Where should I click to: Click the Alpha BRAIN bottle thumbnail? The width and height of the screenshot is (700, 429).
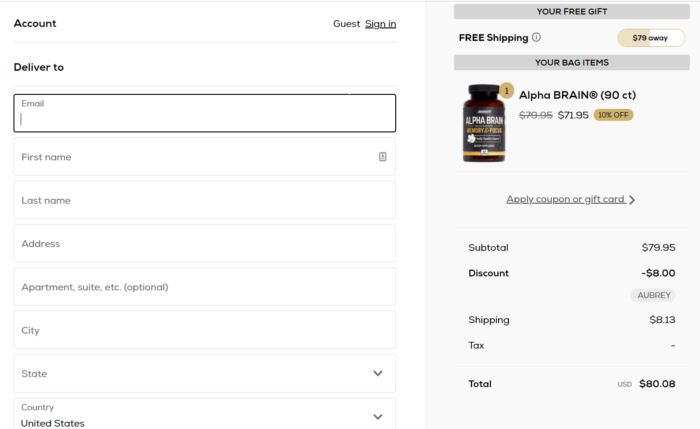tap(484, 123)
